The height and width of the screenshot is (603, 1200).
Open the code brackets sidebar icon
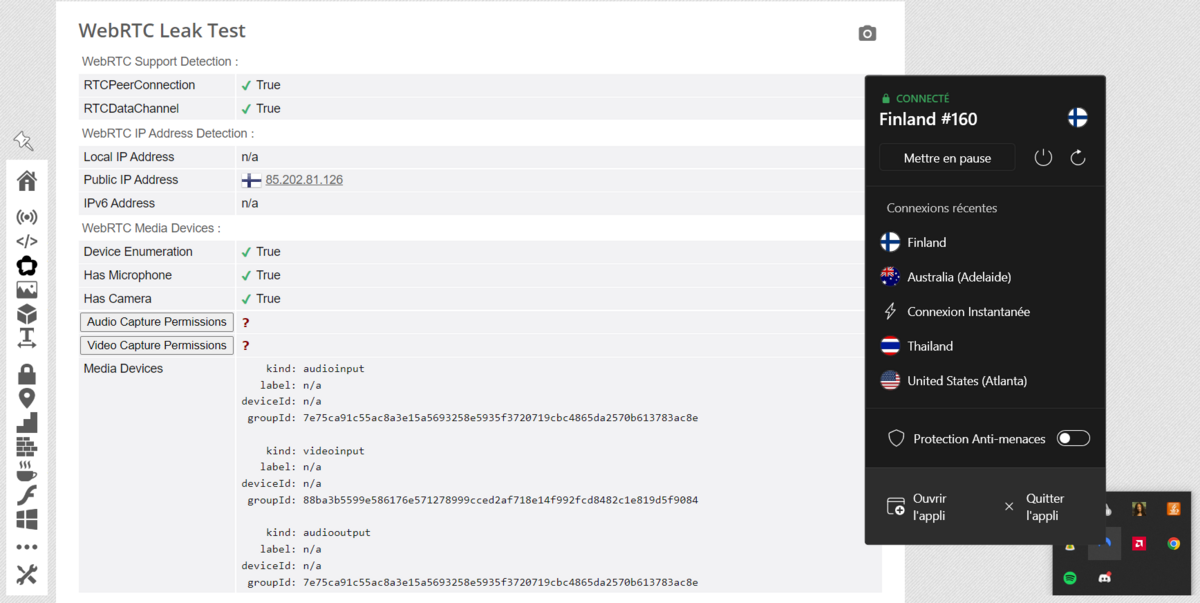coord(27,241)
